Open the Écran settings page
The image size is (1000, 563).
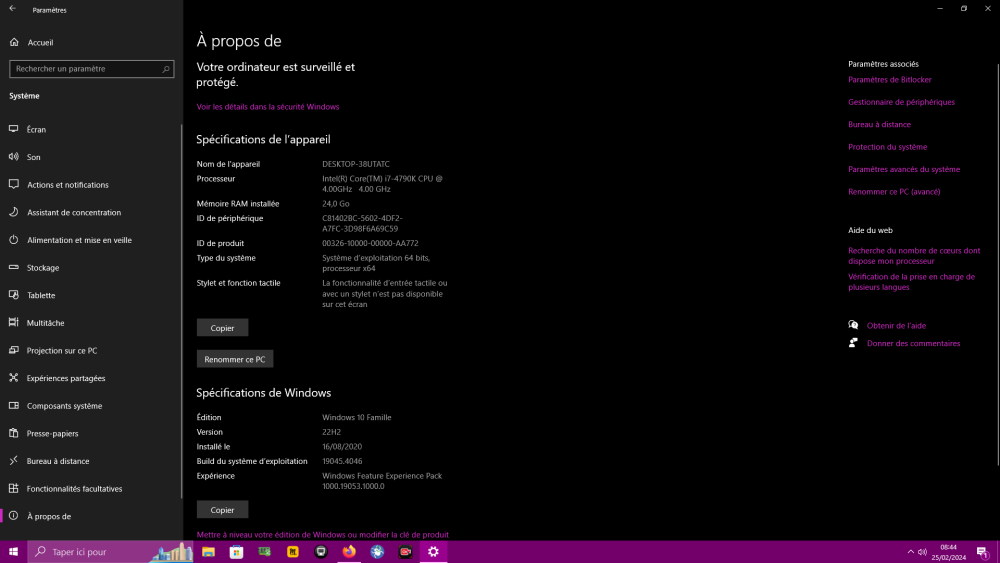pos(36,129)
